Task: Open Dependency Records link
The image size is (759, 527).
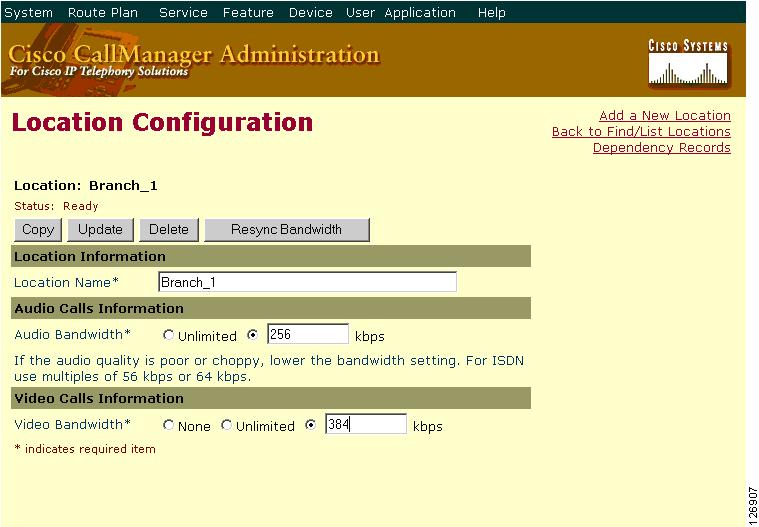Action: (662, 148)
